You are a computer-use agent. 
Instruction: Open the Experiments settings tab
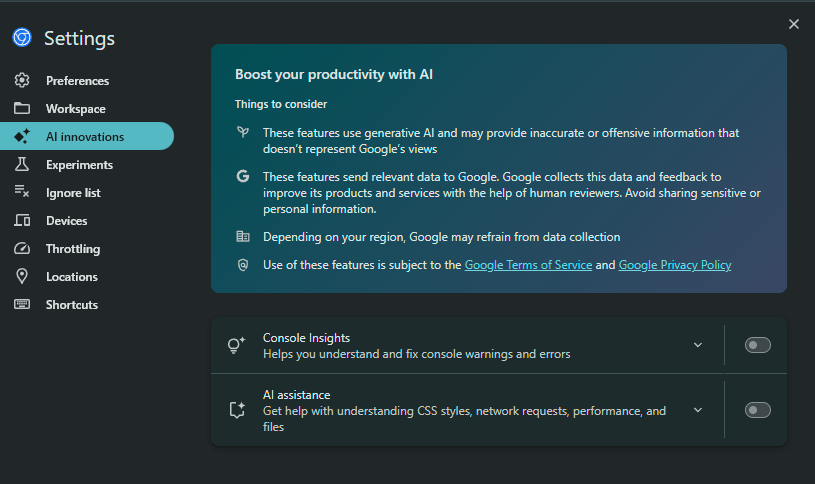(x=79, y=165)
